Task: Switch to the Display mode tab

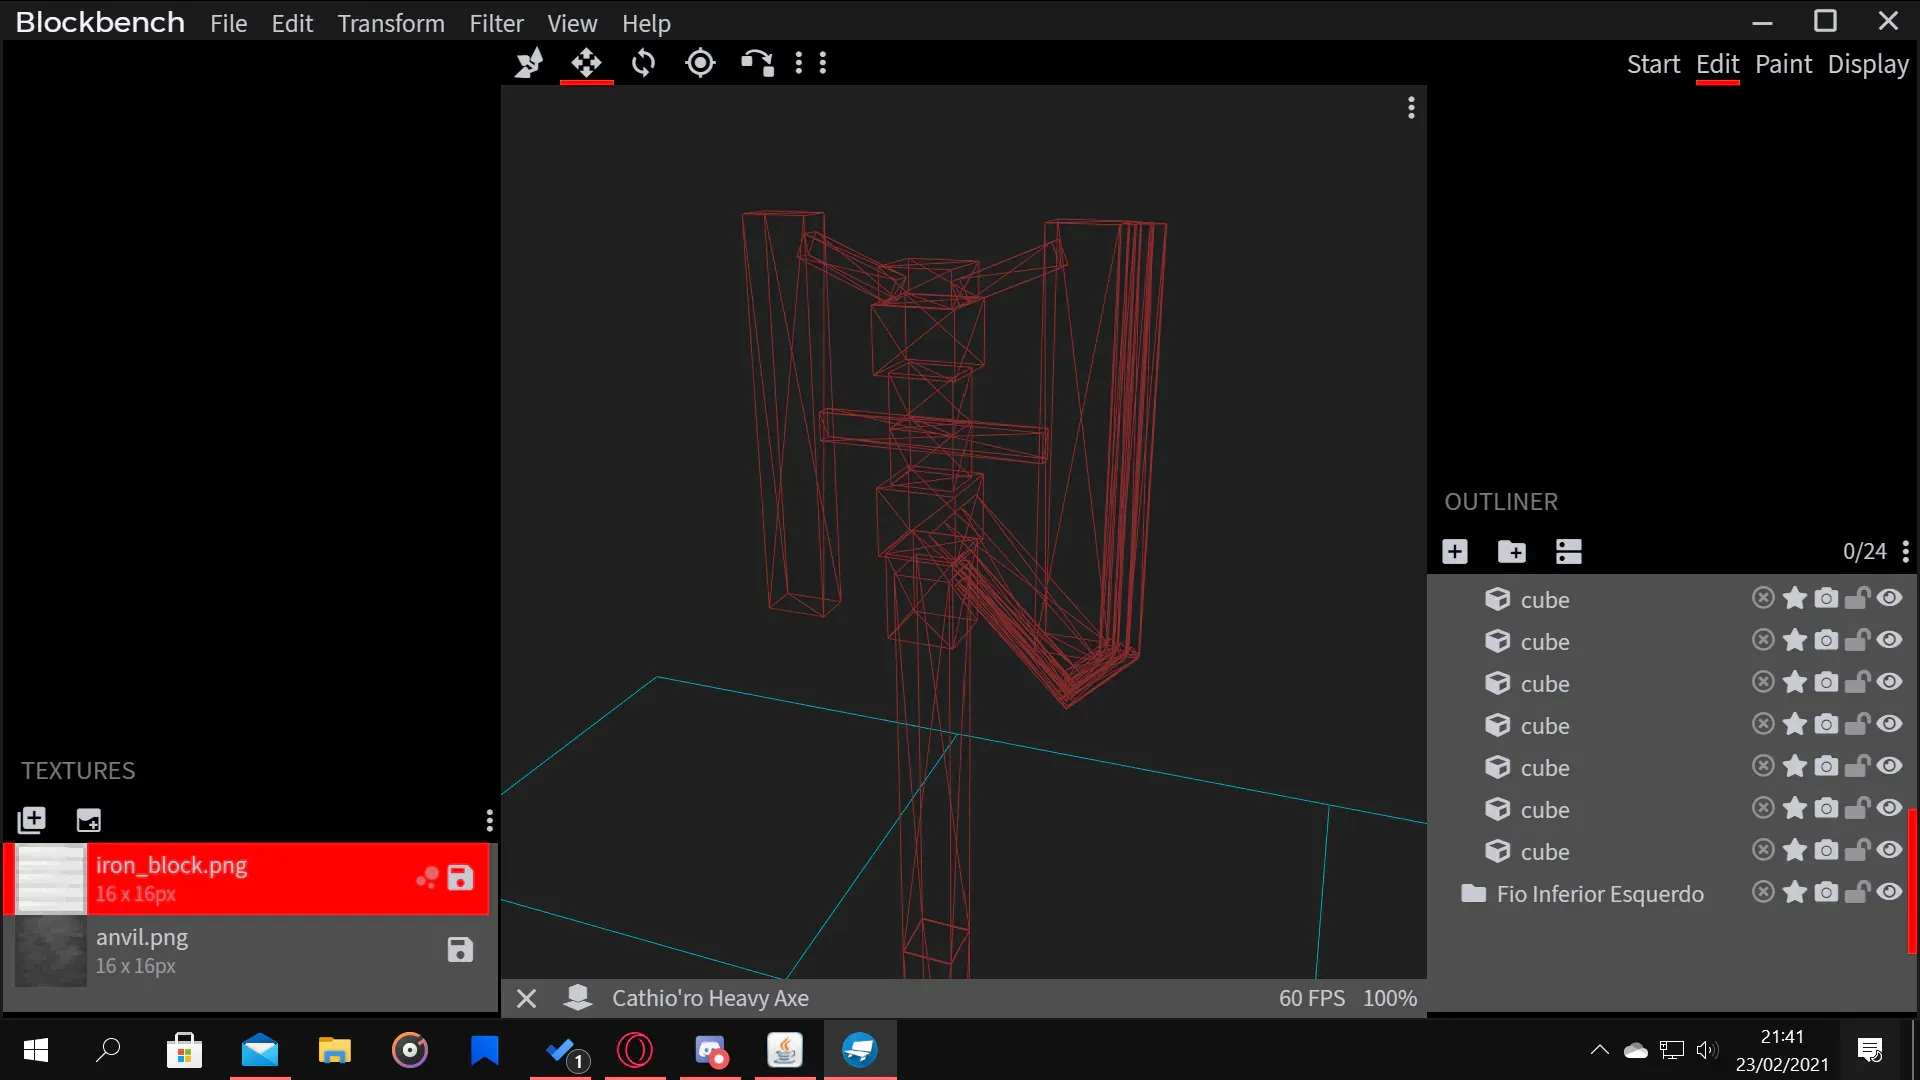Action: click(1868, 64)
